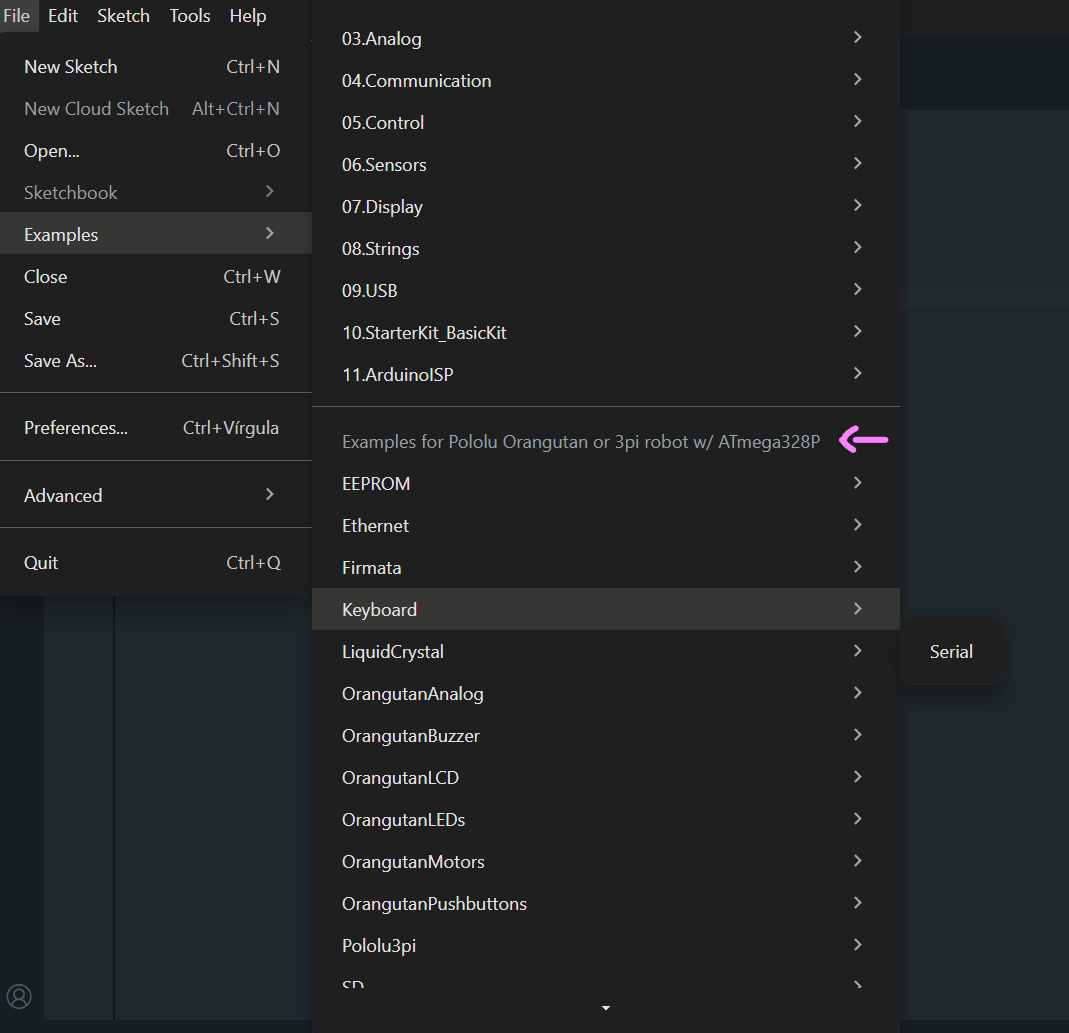
Task: Expand the Examples submenu
Action: [156, 233]
